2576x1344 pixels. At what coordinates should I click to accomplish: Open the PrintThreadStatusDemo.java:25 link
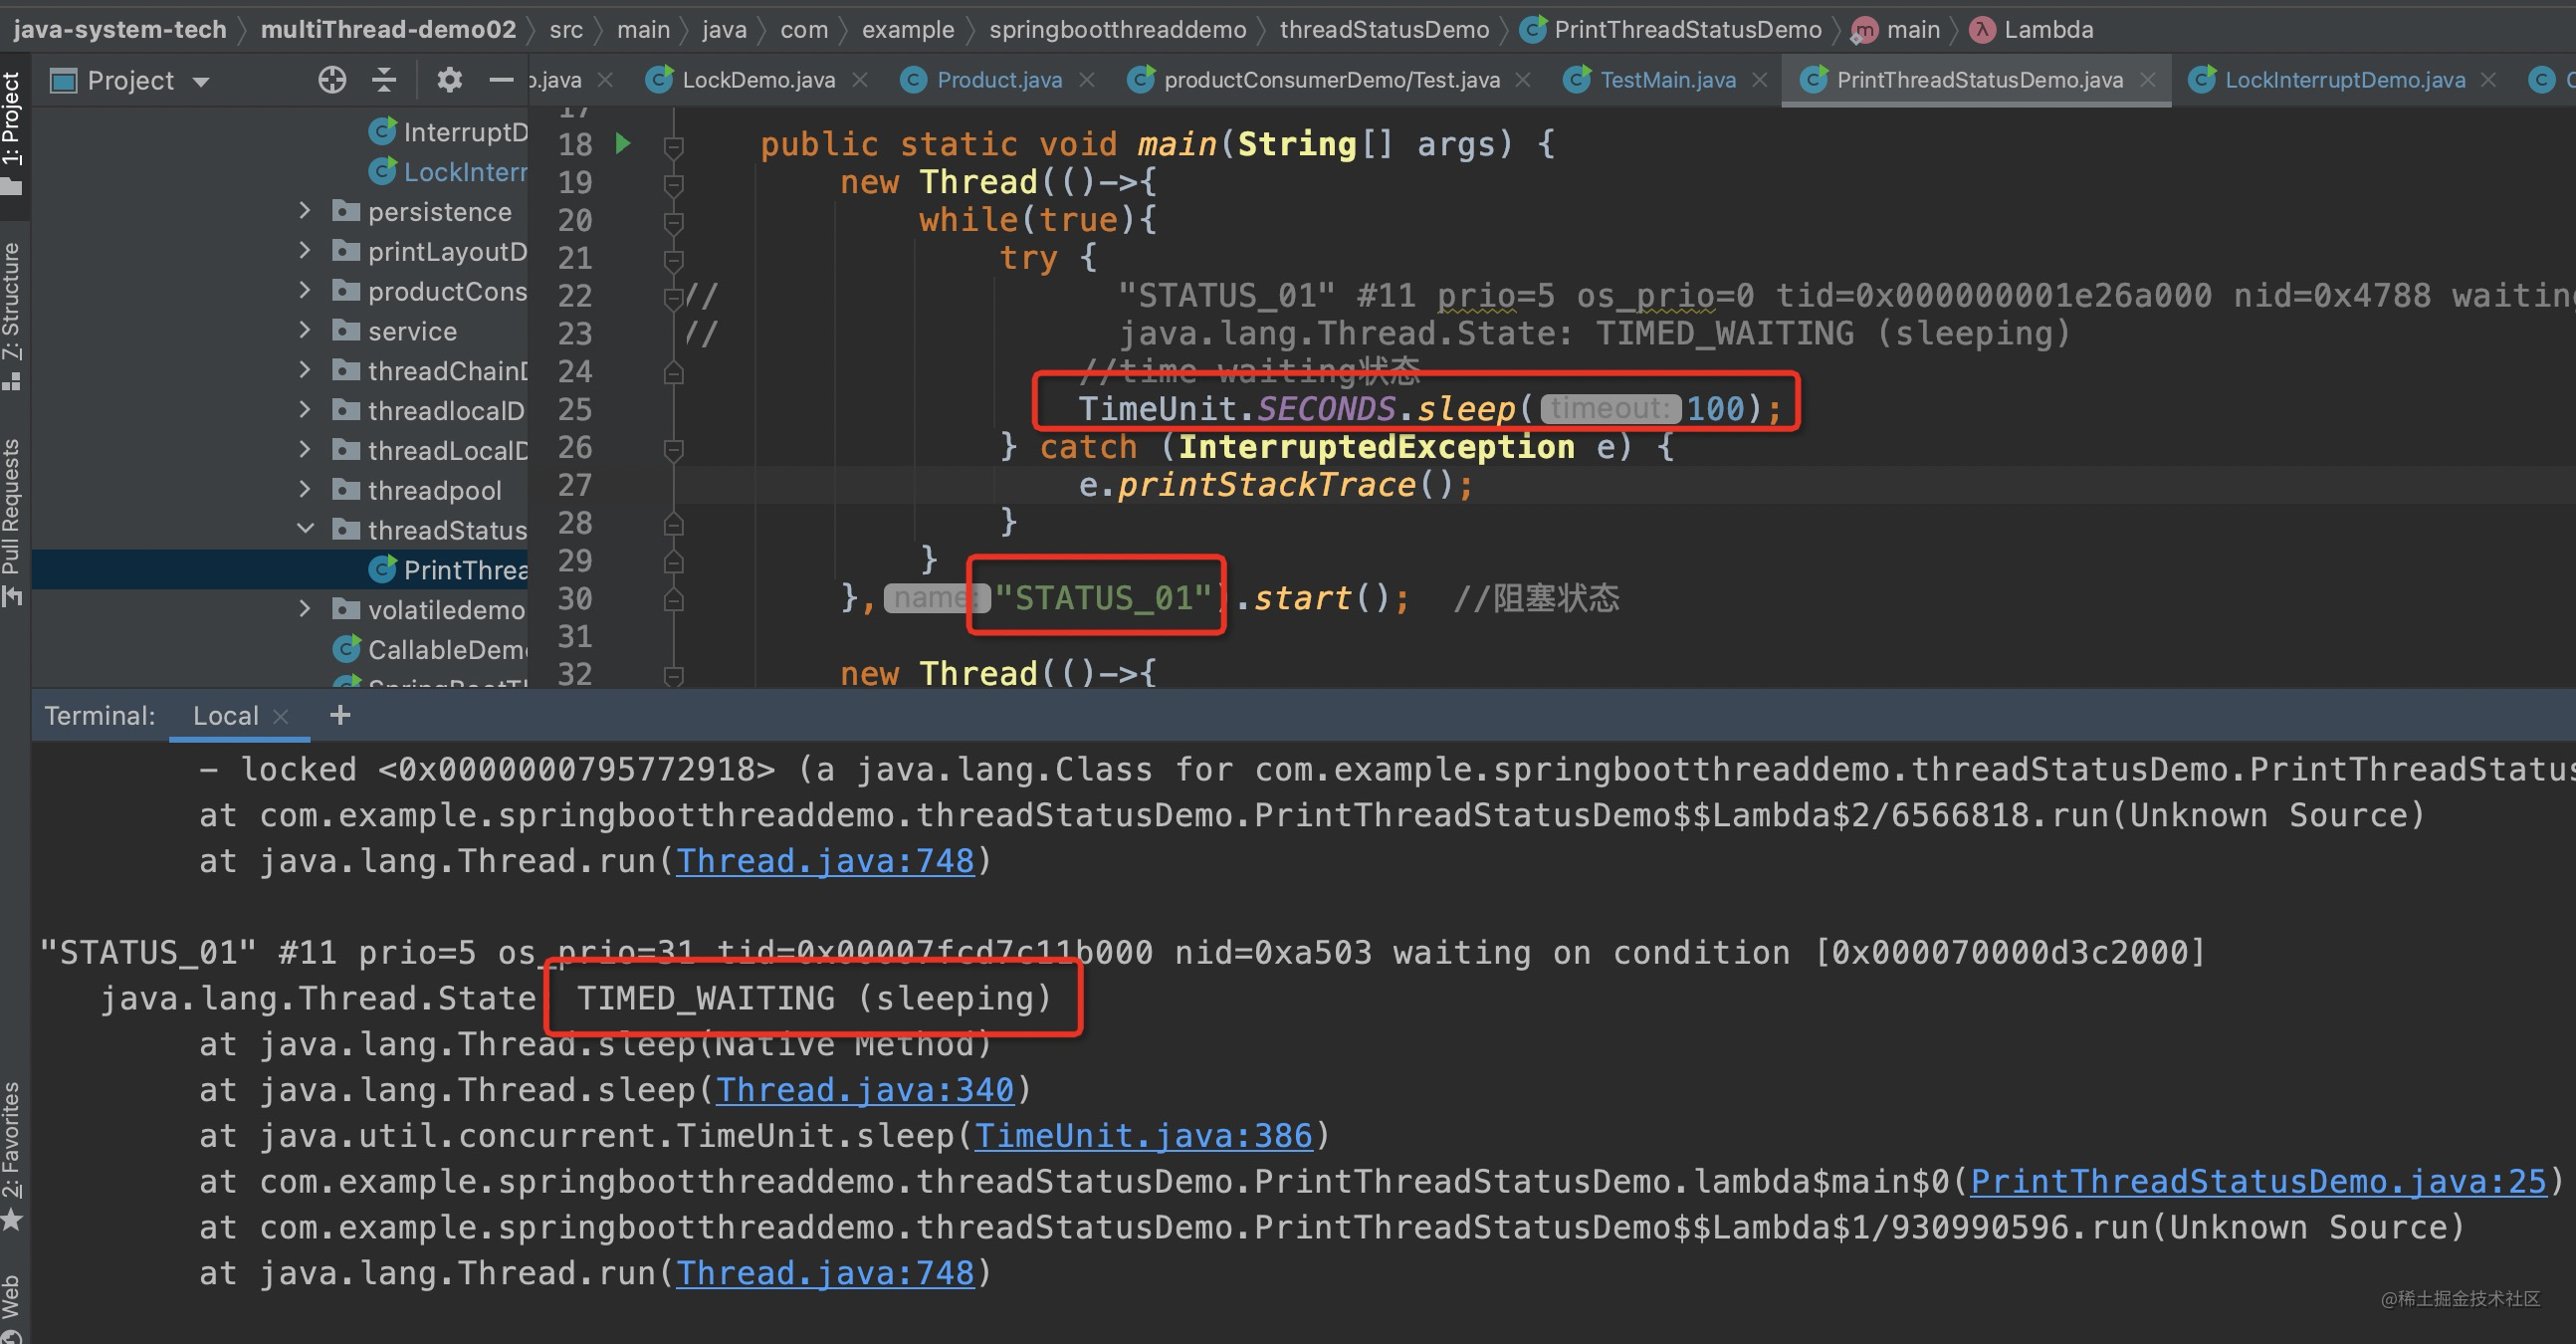tap(2257, 1181)
